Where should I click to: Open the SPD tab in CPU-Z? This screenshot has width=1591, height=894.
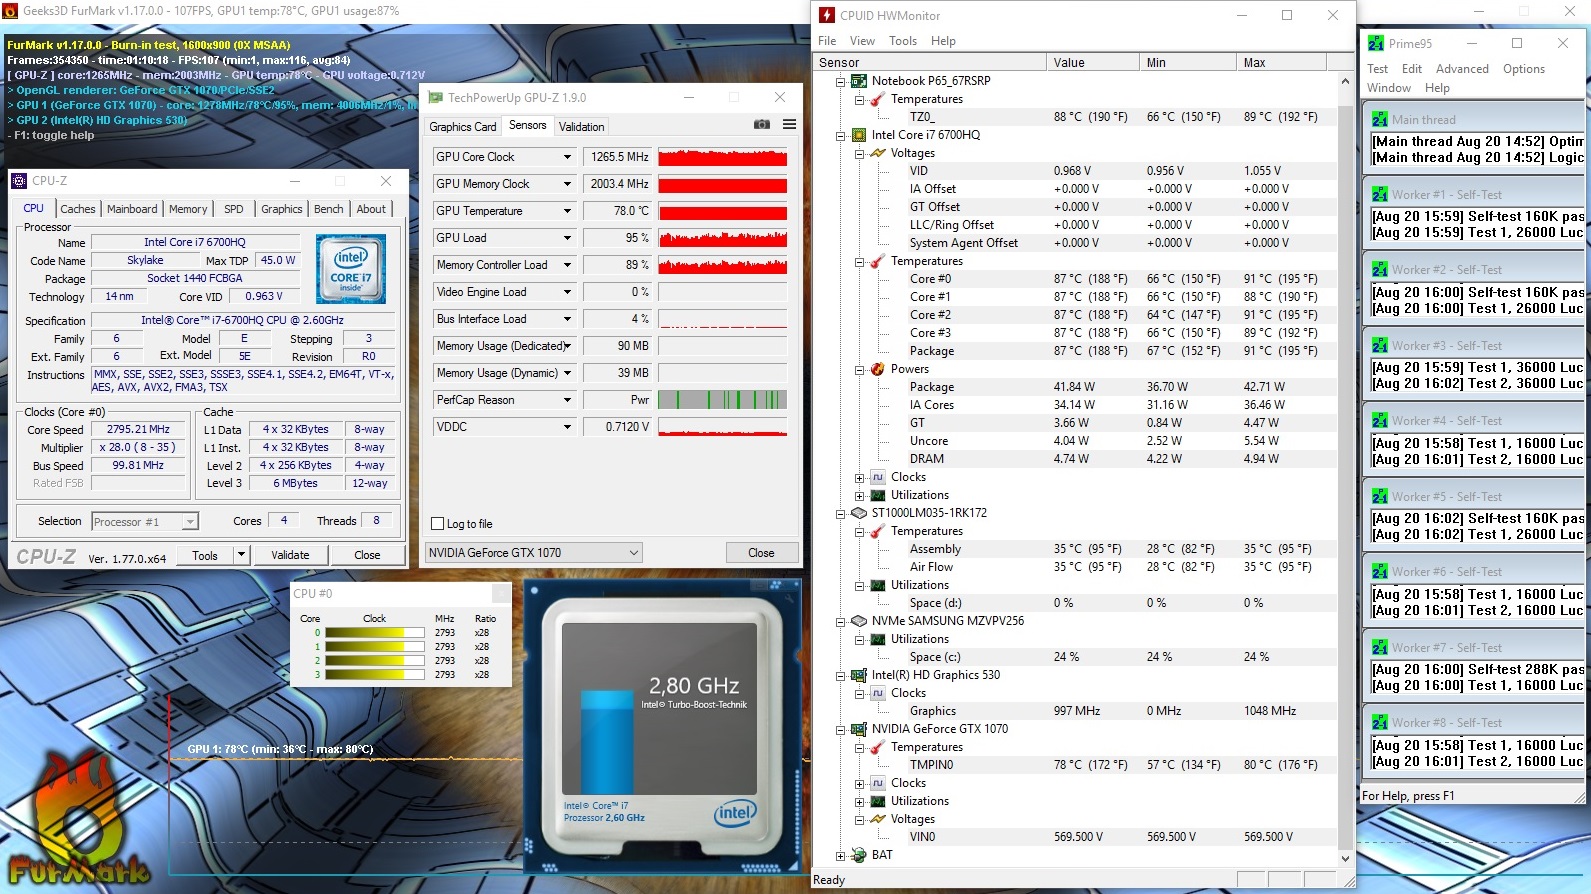[234, 209]
